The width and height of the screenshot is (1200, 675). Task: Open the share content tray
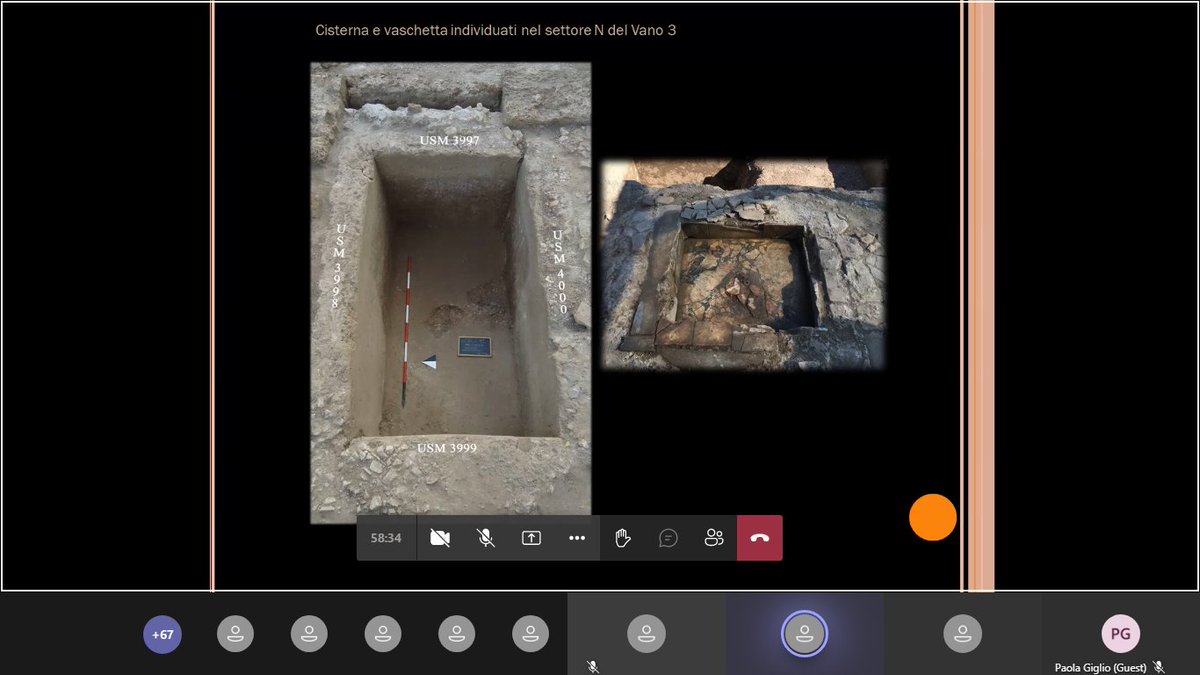pos(531,538)
